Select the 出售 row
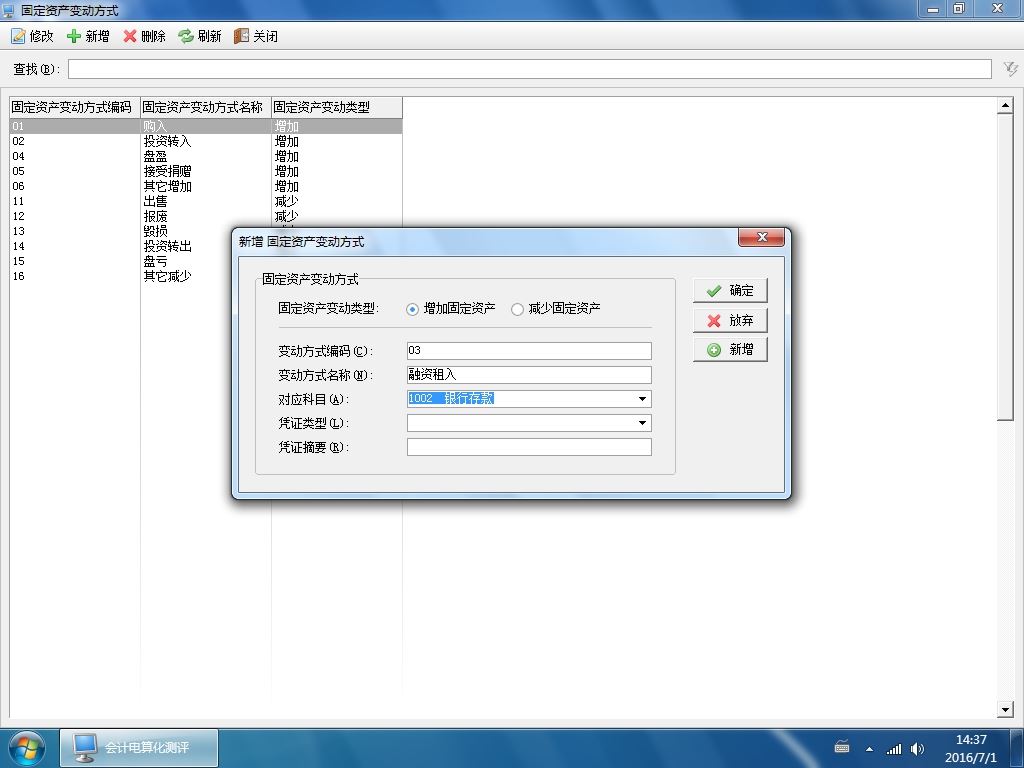 (x=206, y=201)
